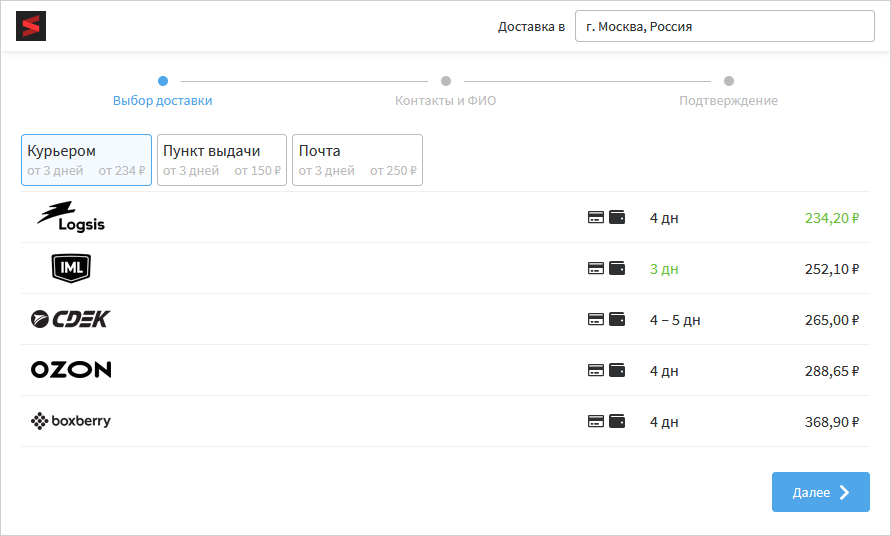Click the red S store logo
891x536 pixels.
[x=31, y=26]
